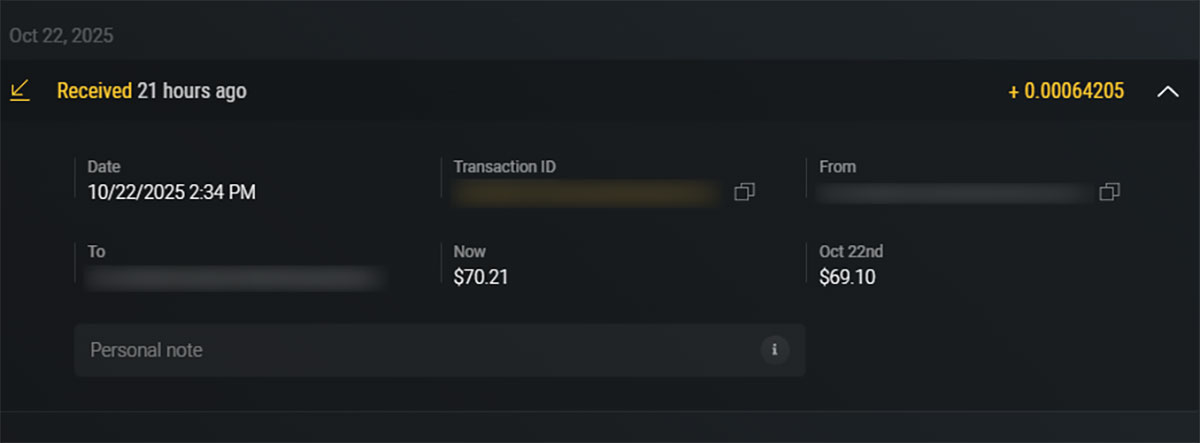Click the Transaction ID label

coord(504,167)
